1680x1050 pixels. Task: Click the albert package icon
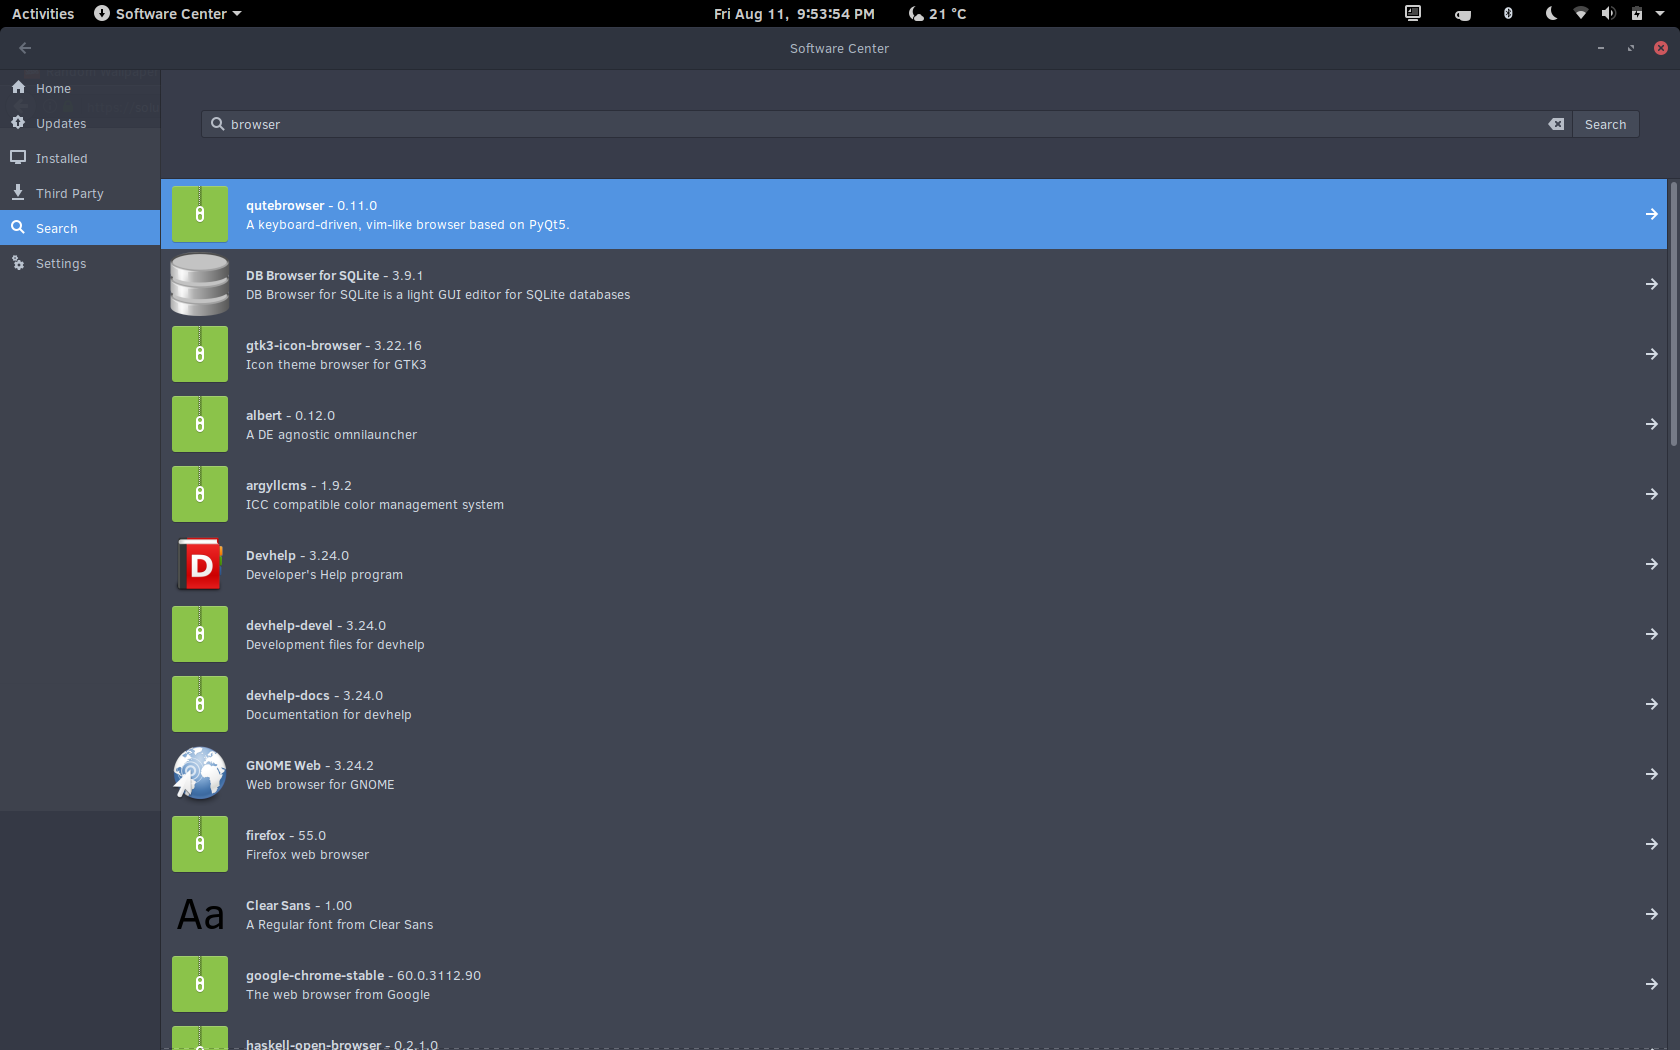point(200,424)
